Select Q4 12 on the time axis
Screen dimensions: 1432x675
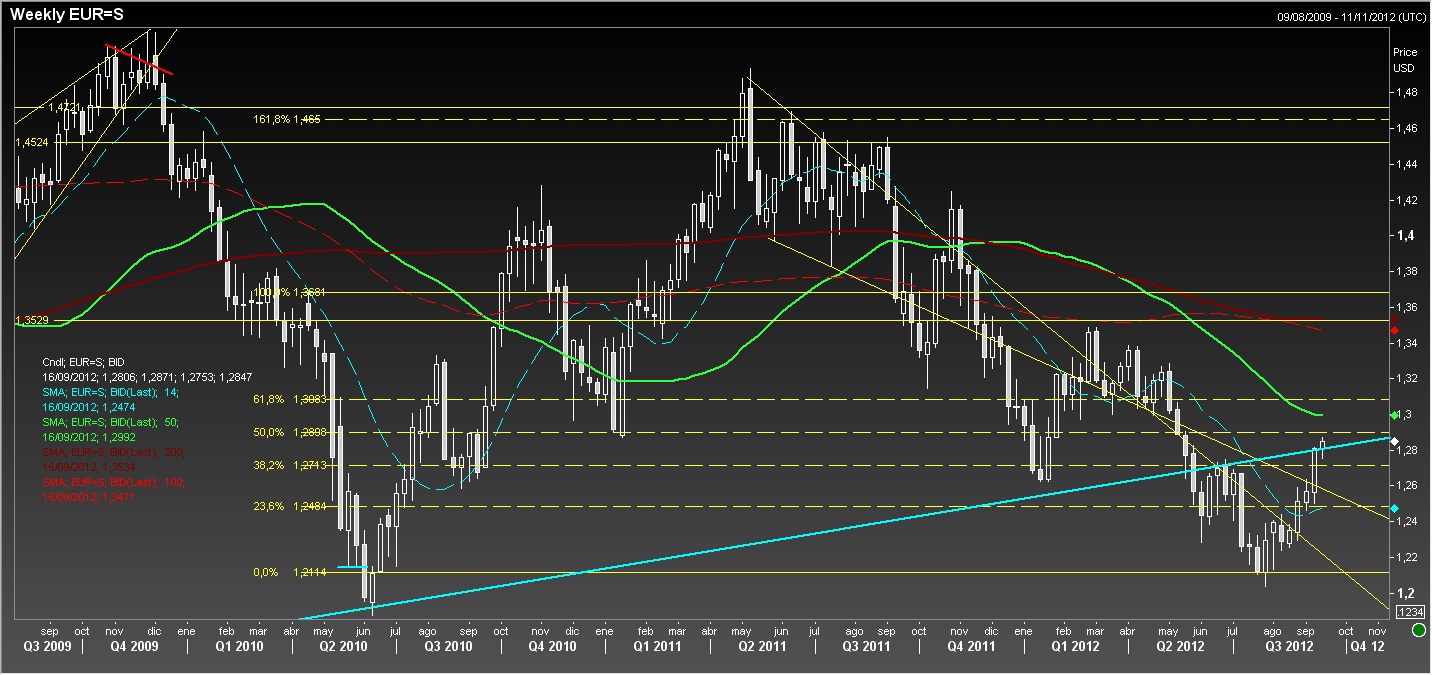[x=1365, y=647]
